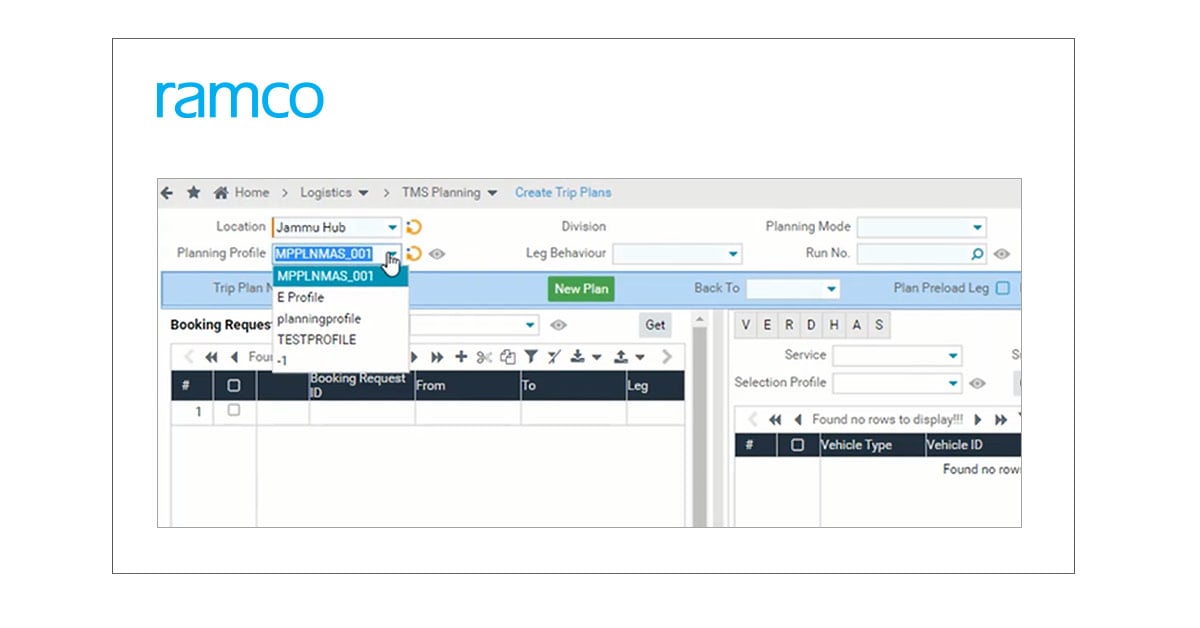1200x628 pixels.
Task: Select E Profile in the dropdown list
Action: (340, 297)
